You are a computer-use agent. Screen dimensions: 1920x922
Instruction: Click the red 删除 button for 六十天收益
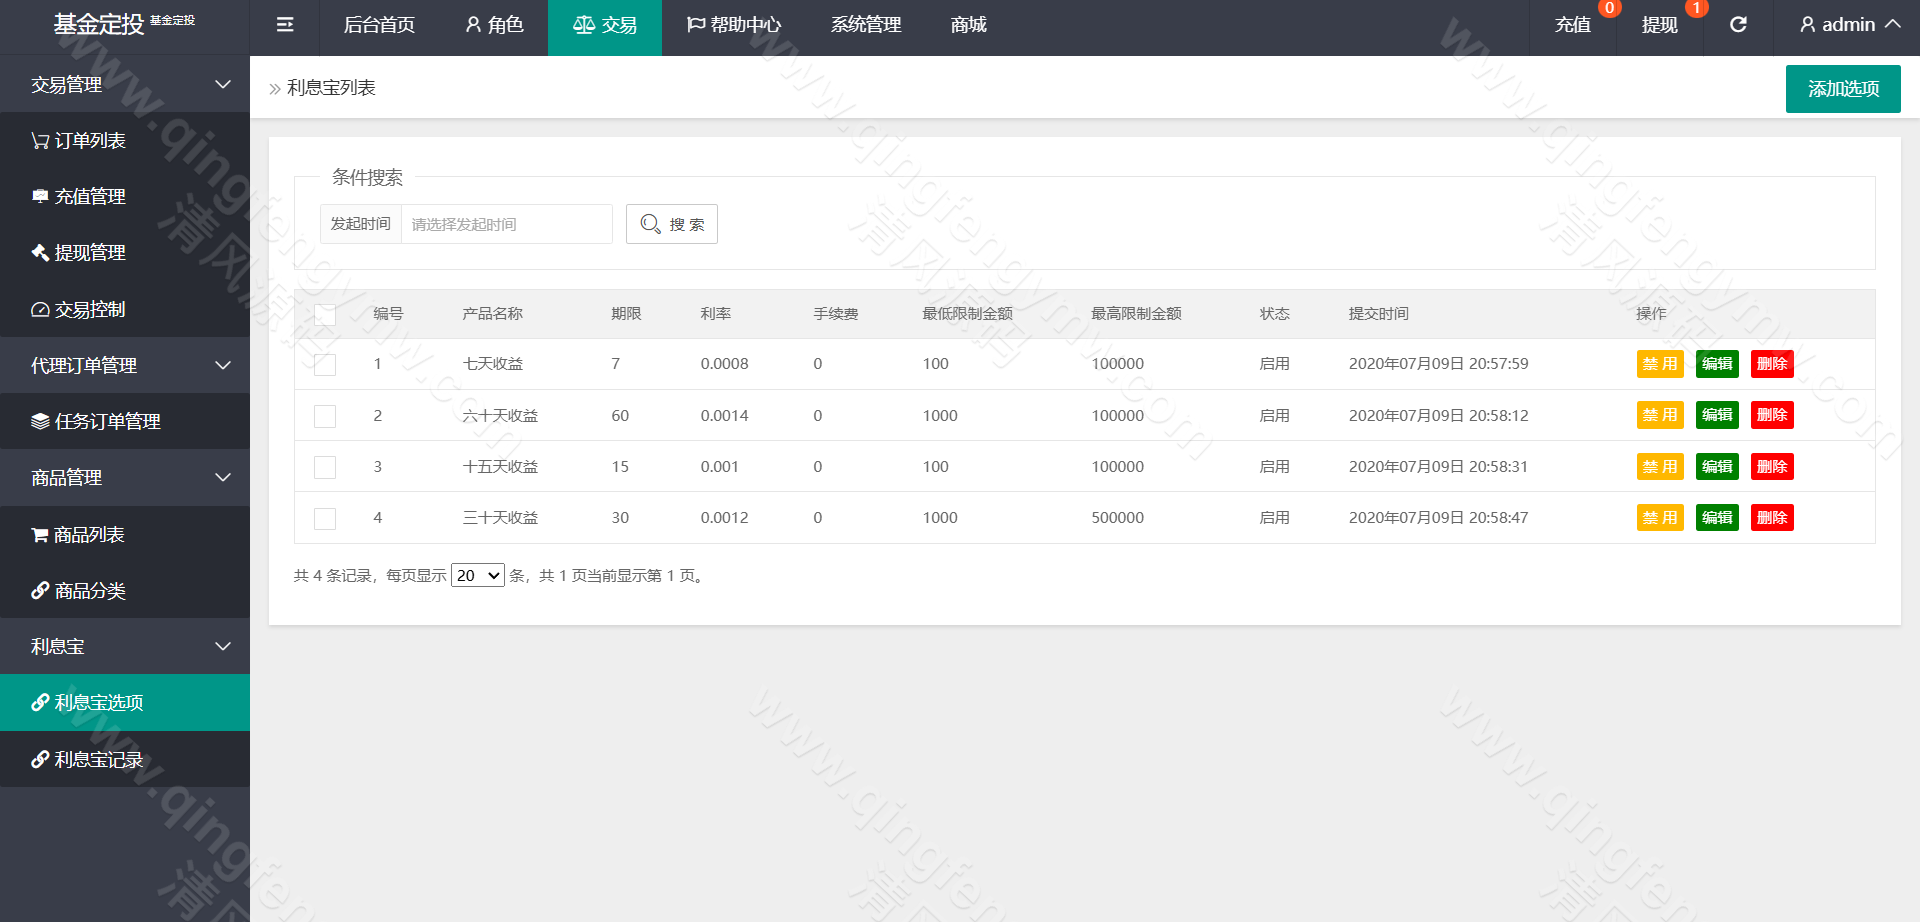pos(1772,415)
